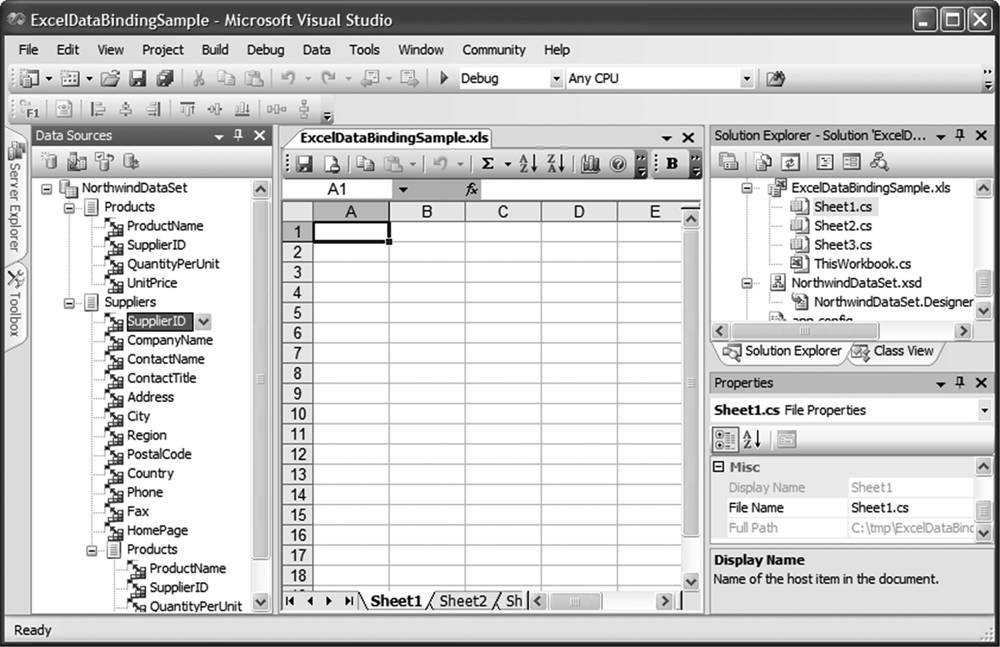Open the Any CPU platform dropdown

747,78
